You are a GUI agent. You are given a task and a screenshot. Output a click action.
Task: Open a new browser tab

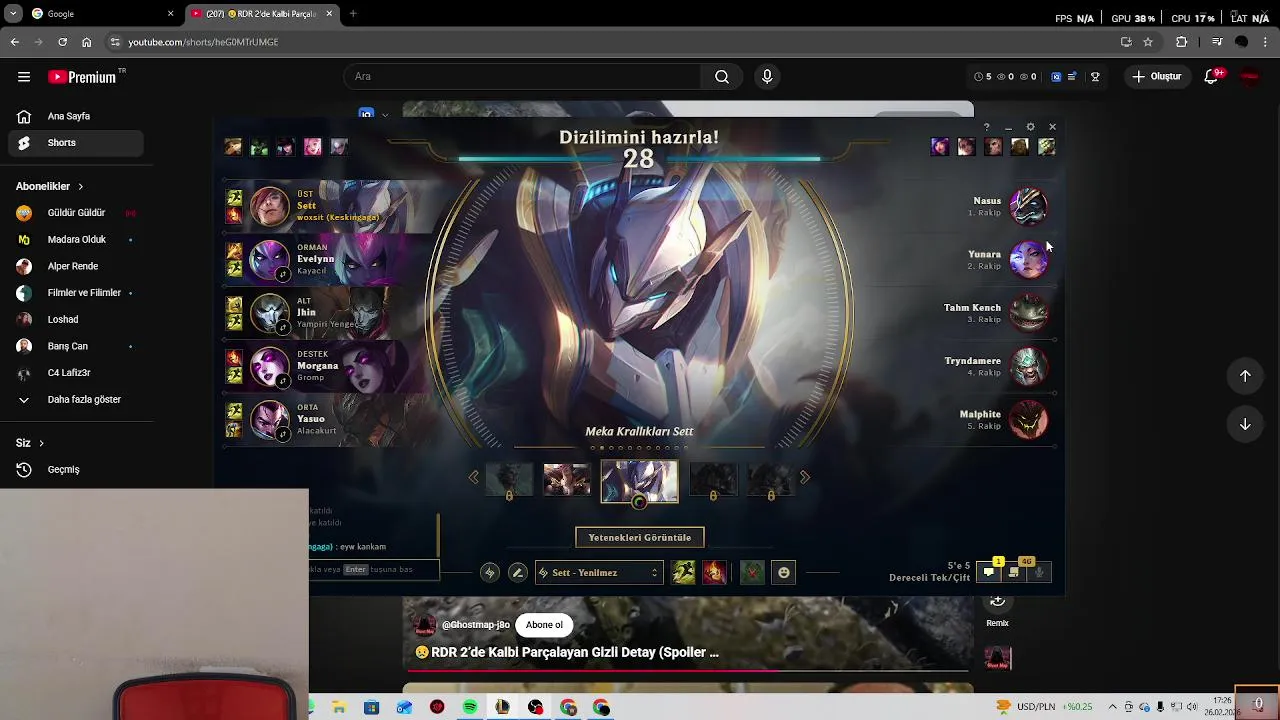pos(353,14)
